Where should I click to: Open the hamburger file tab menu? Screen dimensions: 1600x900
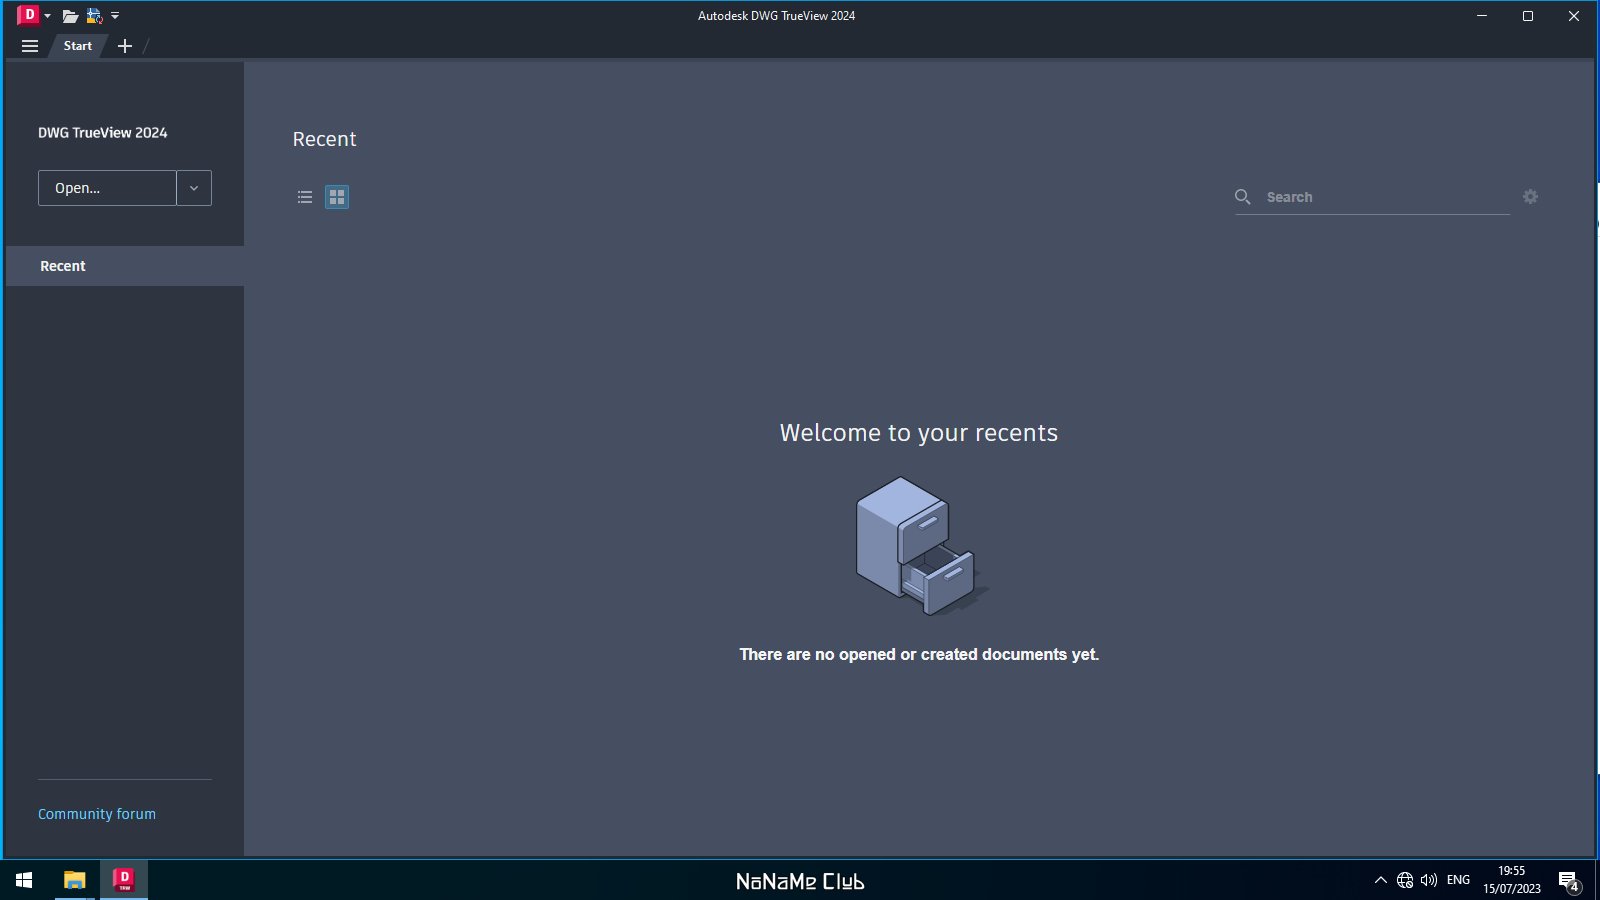tap(30, 46)
